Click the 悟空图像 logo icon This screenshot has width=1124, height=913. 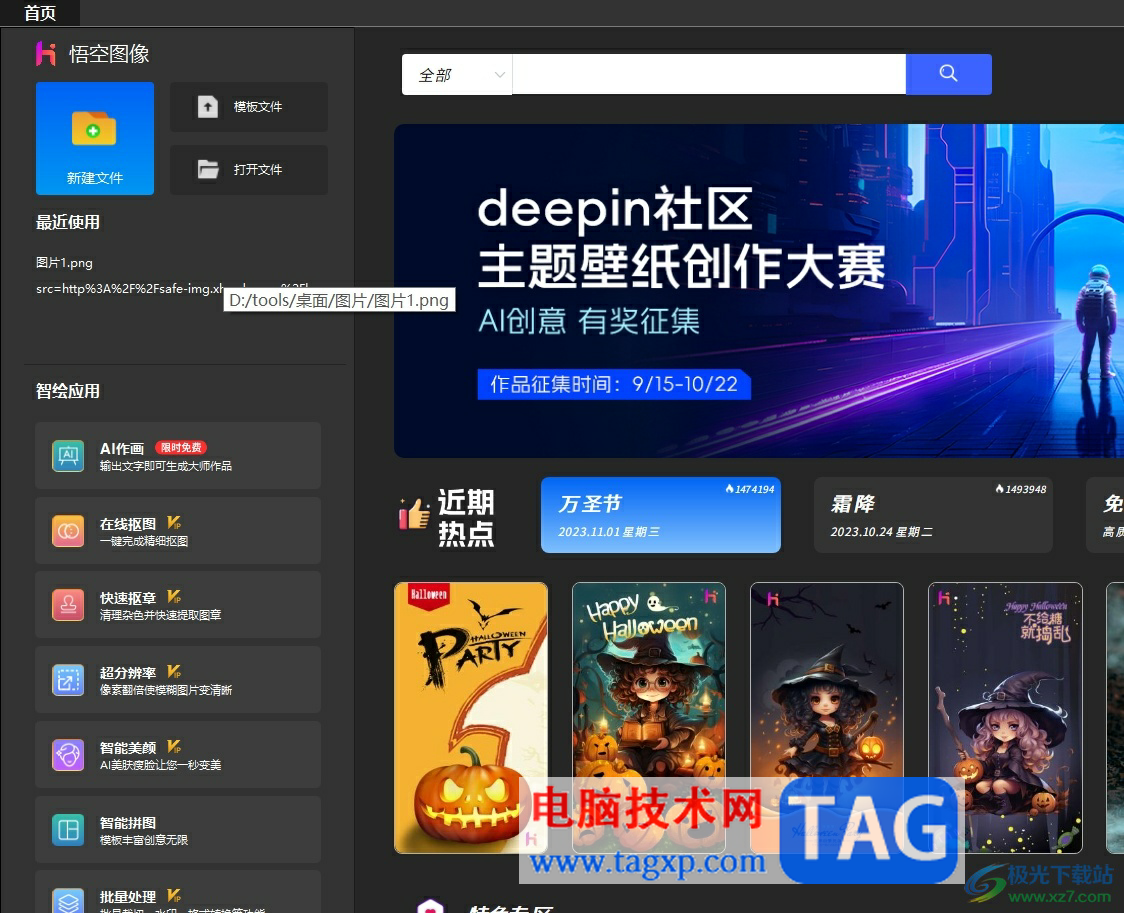tap(46, 54)
